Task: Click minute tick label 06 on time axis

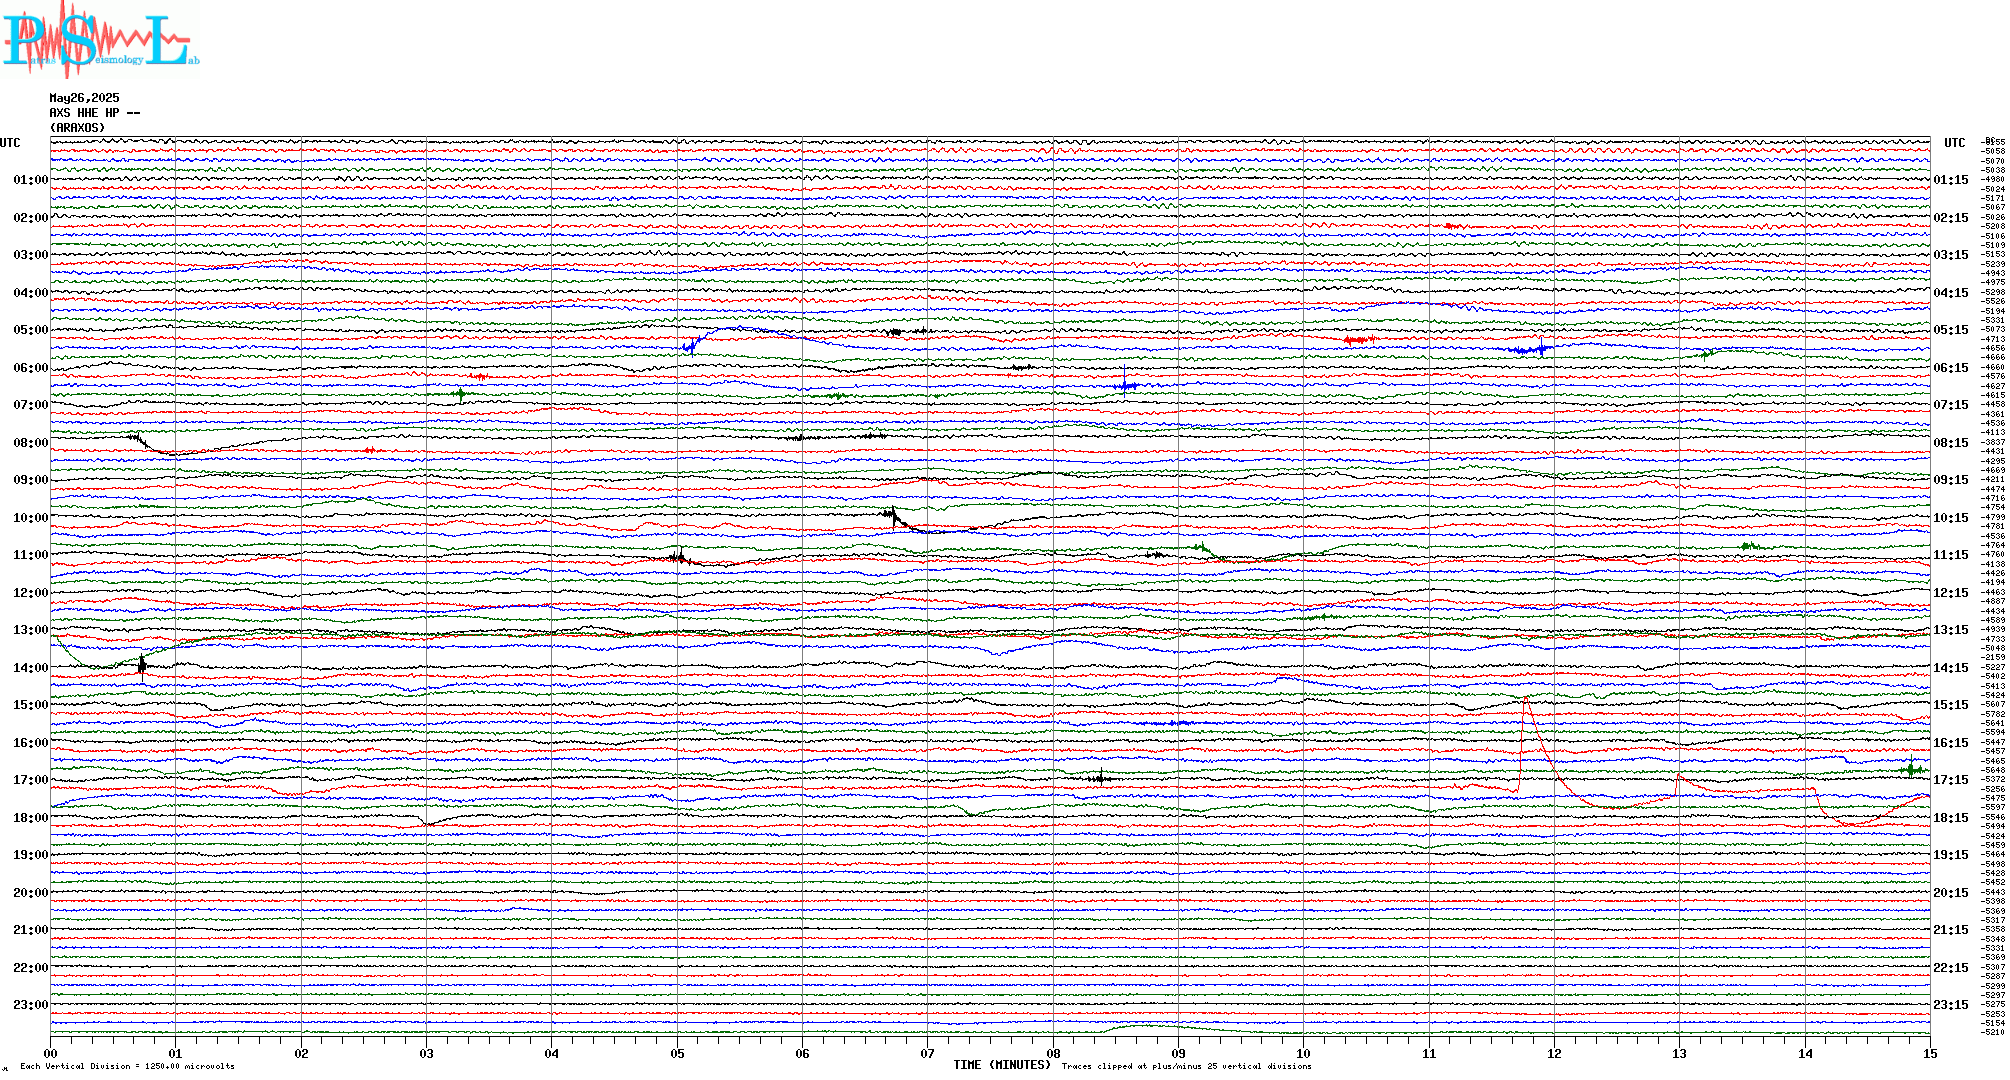Action: click(802, 1053)
